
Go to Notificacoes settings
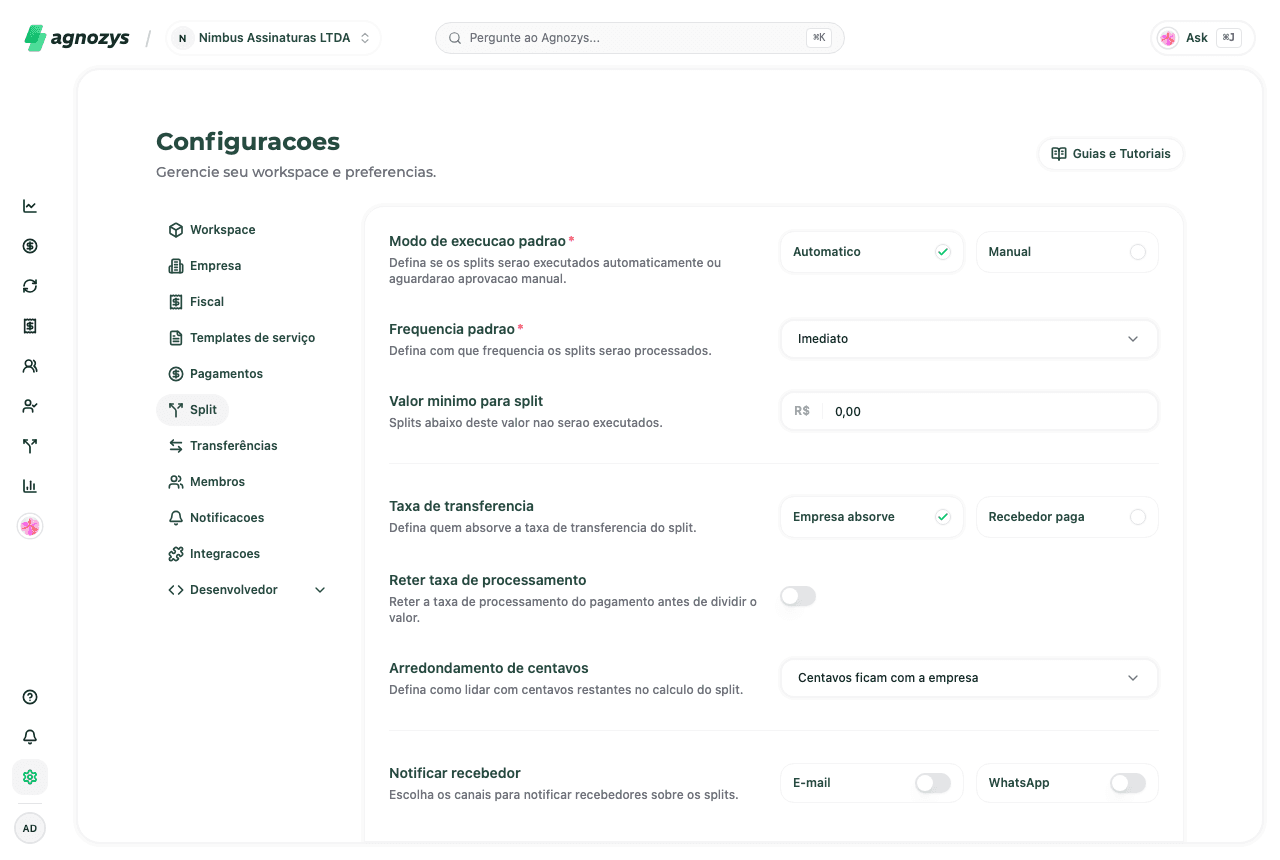(x=216, y=518)
